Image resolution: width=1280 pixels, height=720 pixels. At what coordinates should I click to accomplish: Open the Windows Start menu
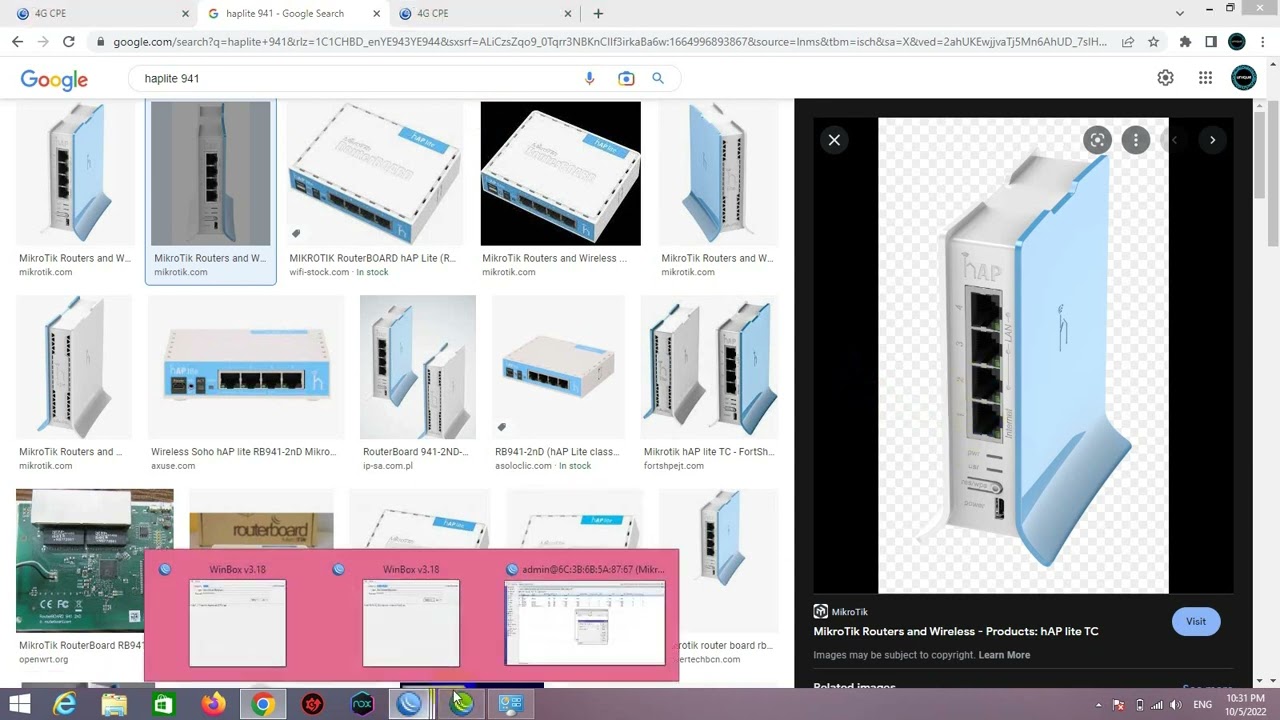(19, 704)
